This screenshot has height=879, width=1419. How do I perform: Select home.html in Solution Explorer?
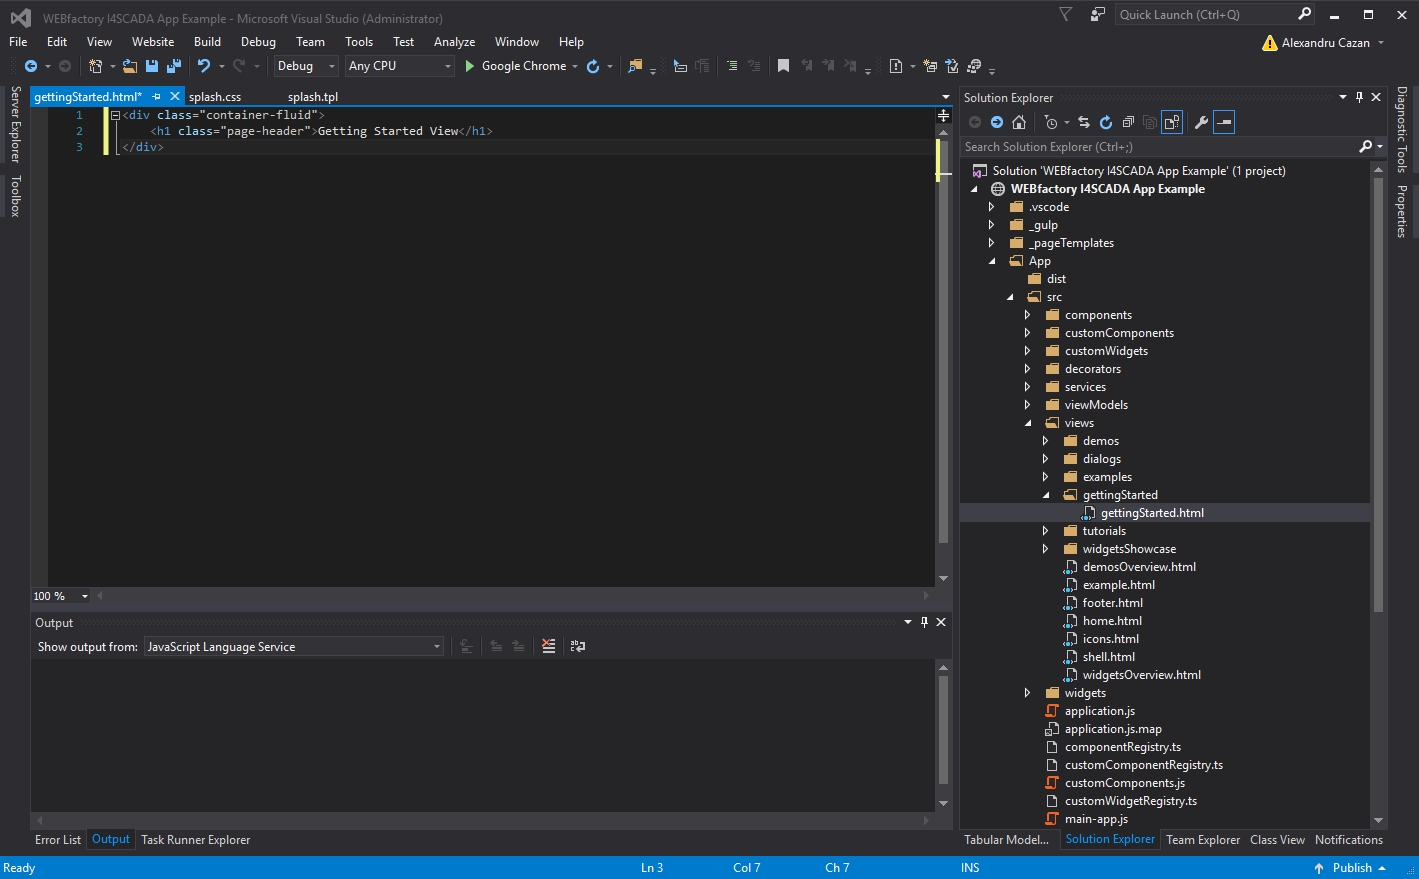pos(1112,621)
